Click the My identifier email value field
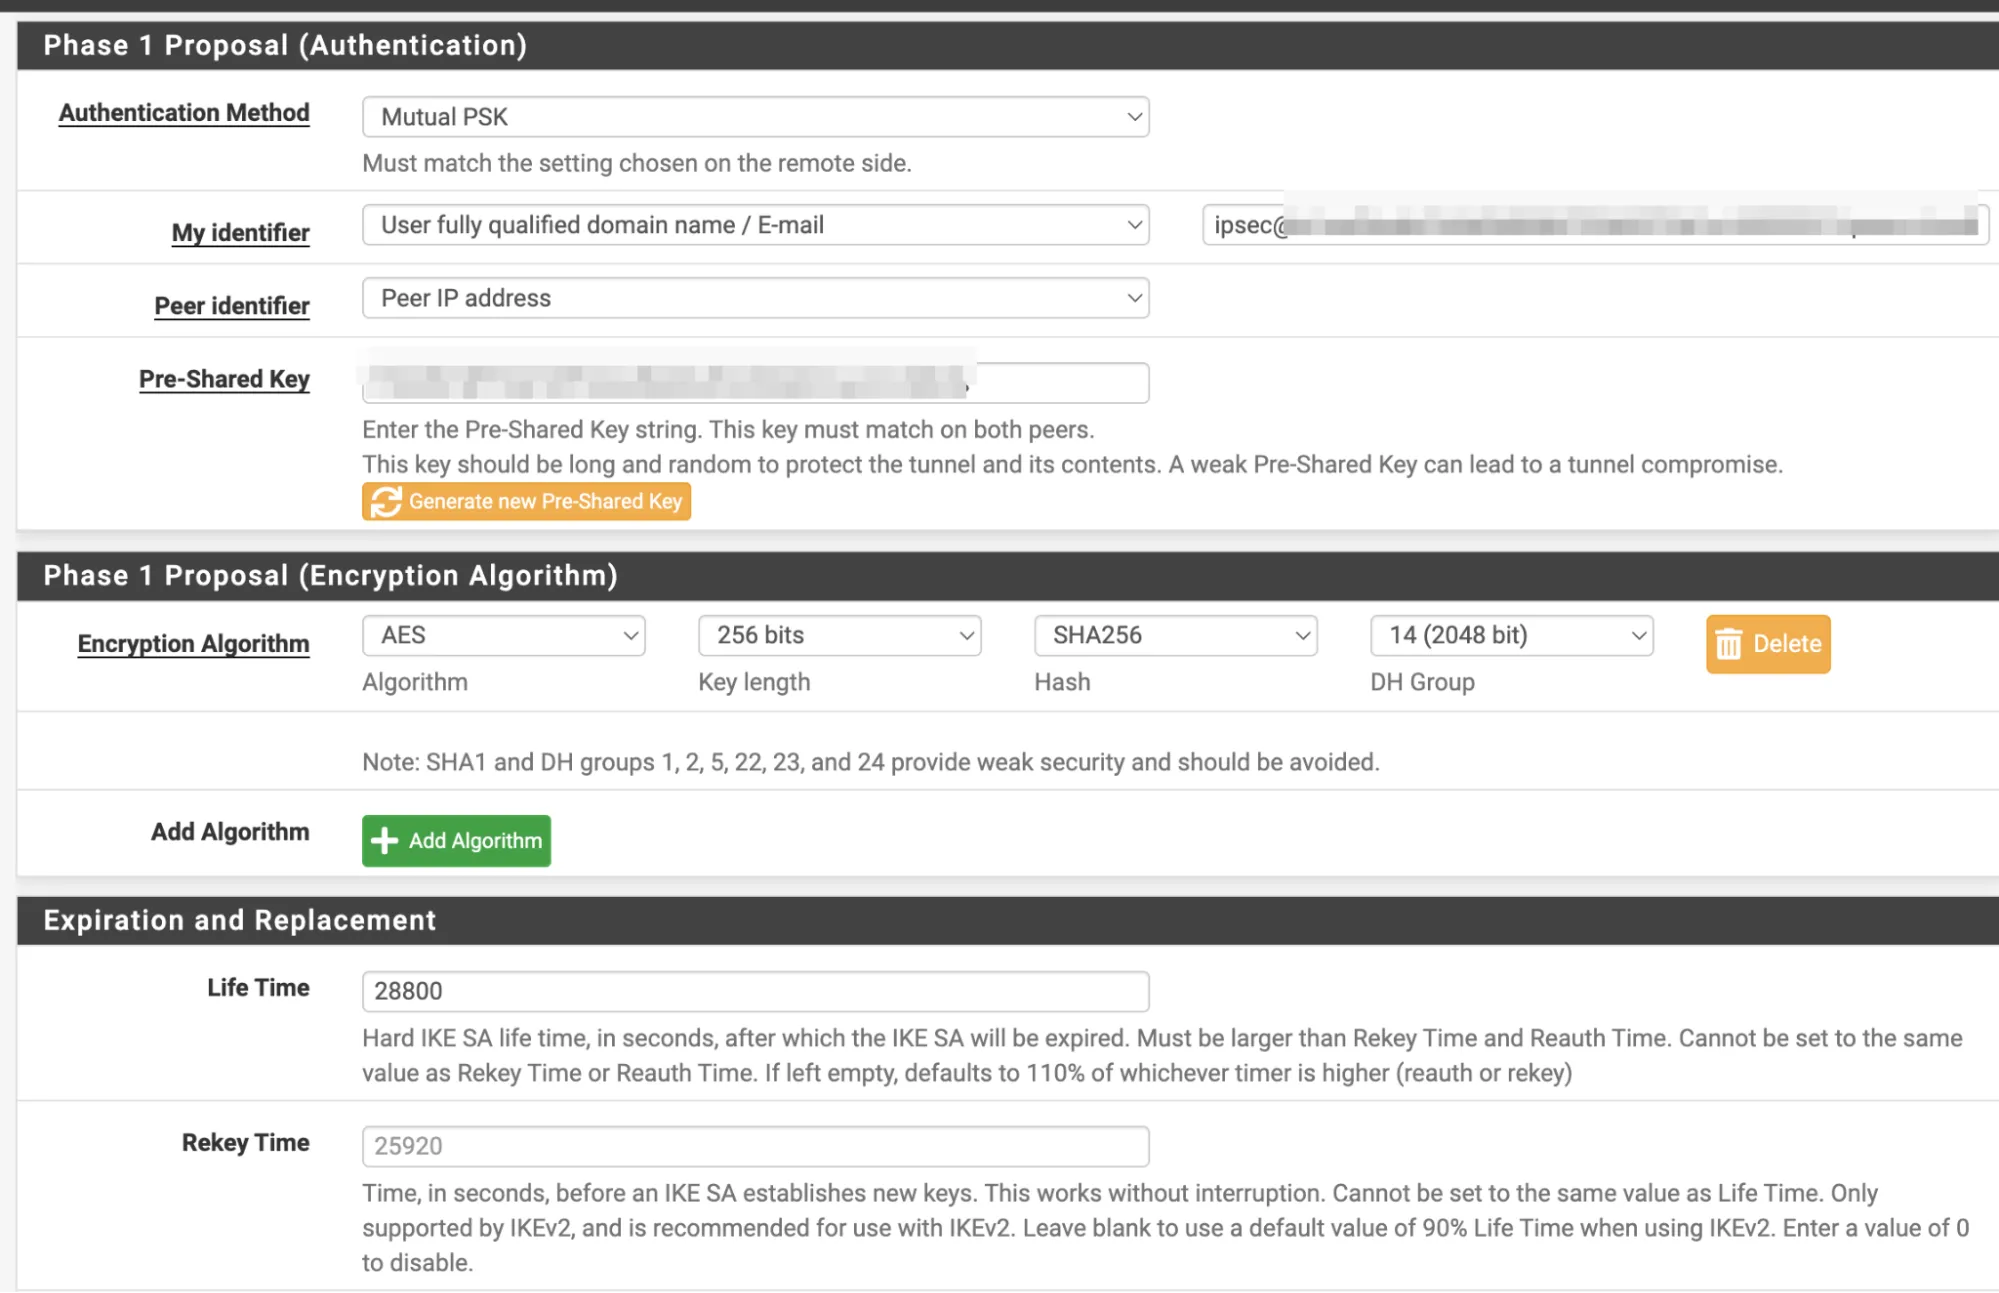The width and height of the screenshot is (1999, 1293). tap(1592, 224)
